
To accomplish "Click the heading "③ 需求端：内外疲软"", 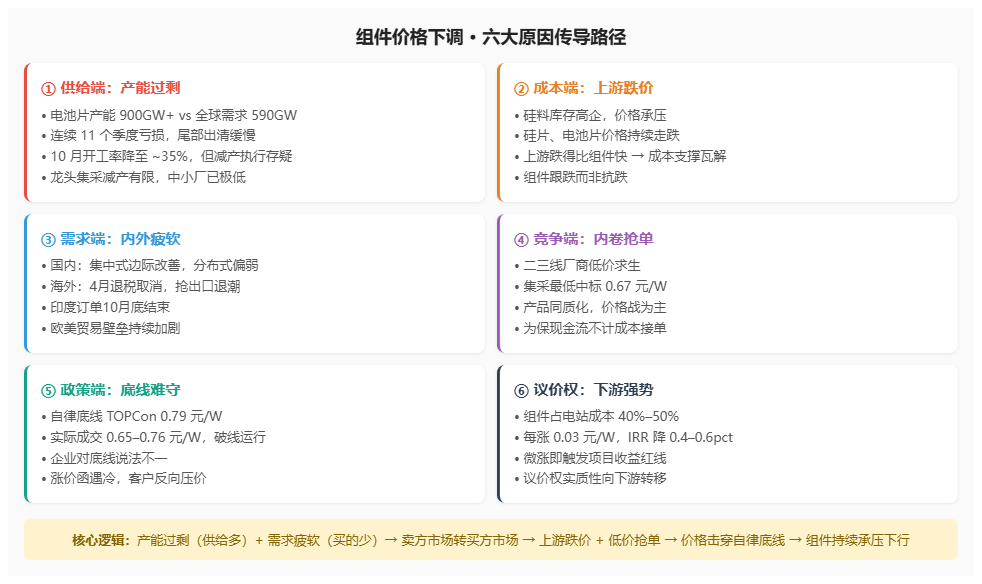I will tap(111, 239).
